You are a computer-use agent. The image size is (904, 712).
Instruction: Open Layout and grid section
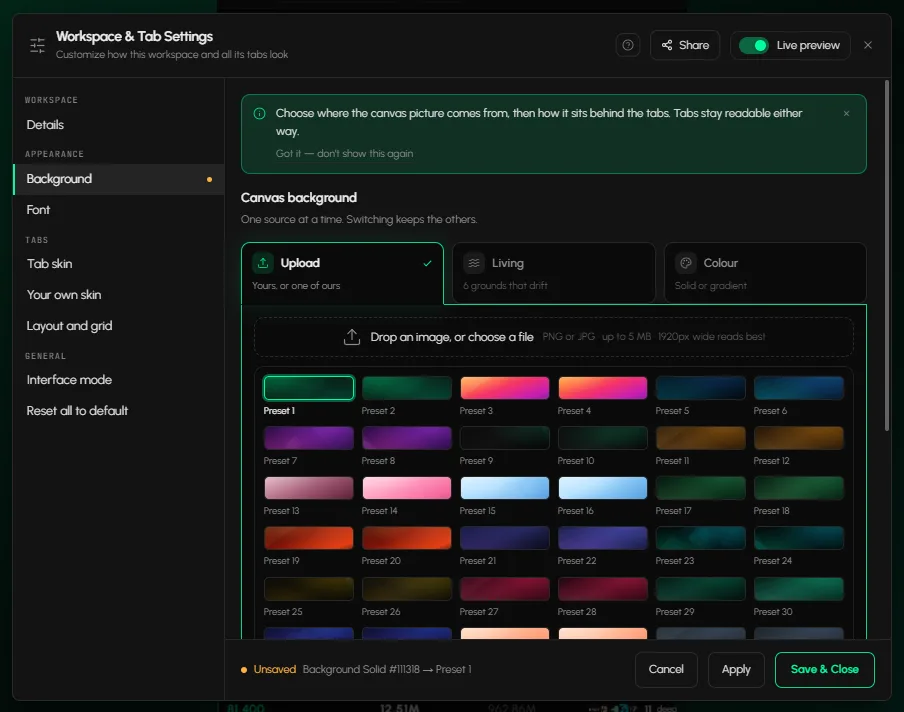click(119, 326)
